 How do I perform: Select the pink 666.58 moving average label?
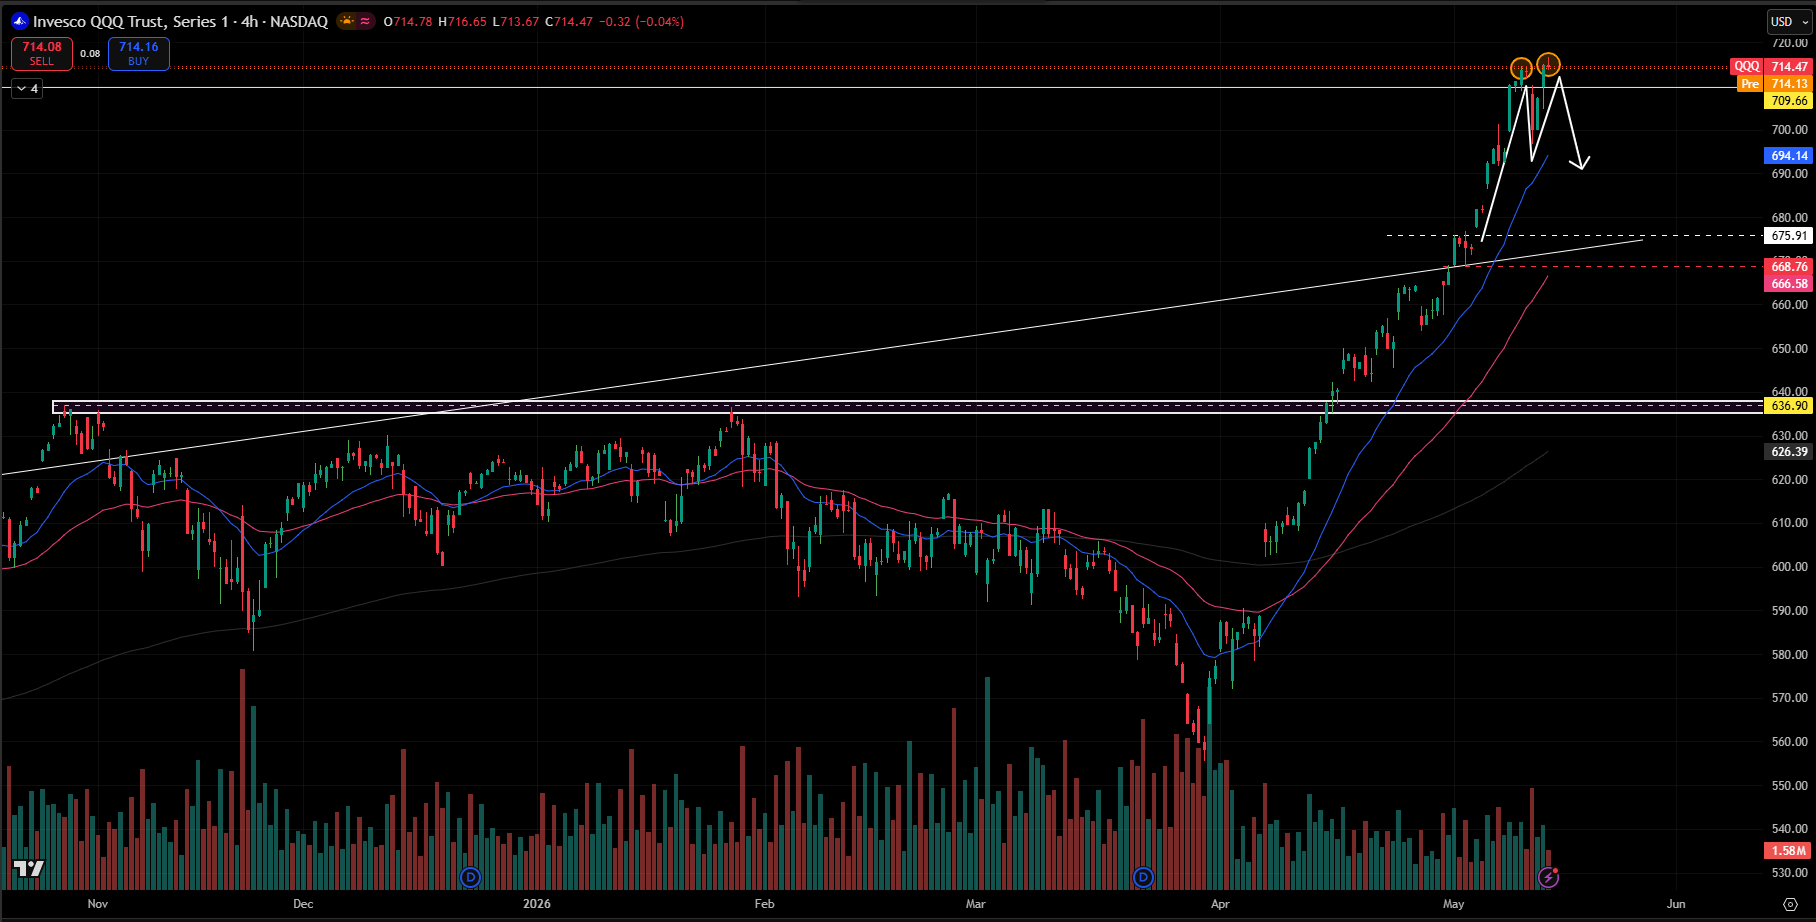(1789, 284)
